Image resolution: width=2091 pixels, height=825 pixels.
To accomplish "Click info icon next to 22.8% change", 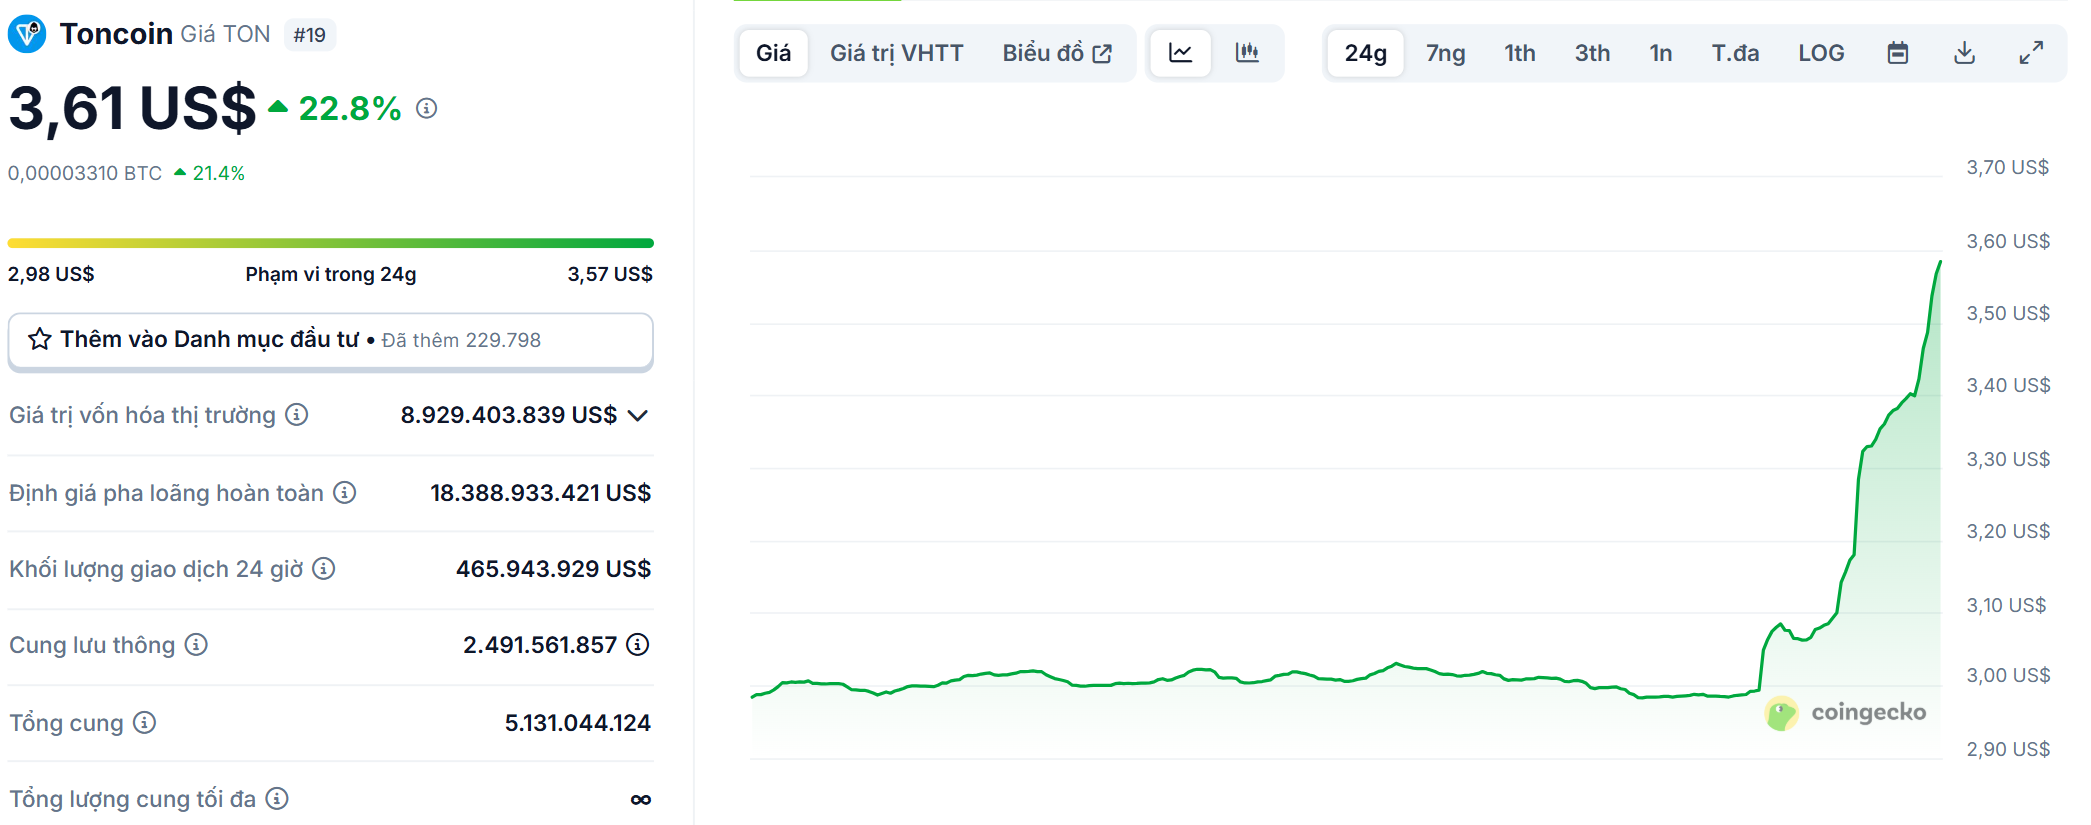I will point(427,108).
